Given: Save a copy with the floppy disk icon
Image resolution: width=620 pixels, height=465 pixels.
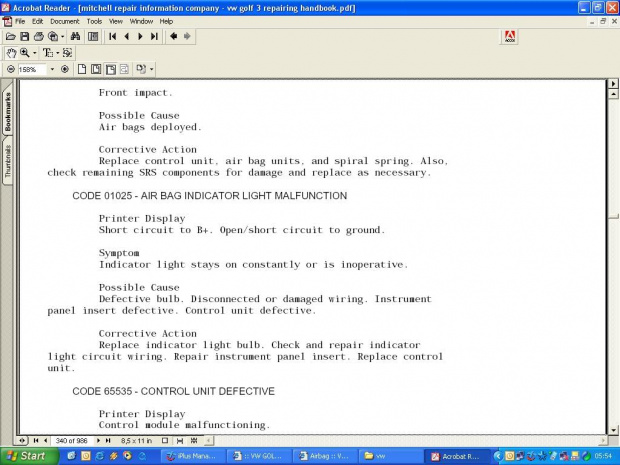Looking at the screenshot, I should tap(25, 37).
